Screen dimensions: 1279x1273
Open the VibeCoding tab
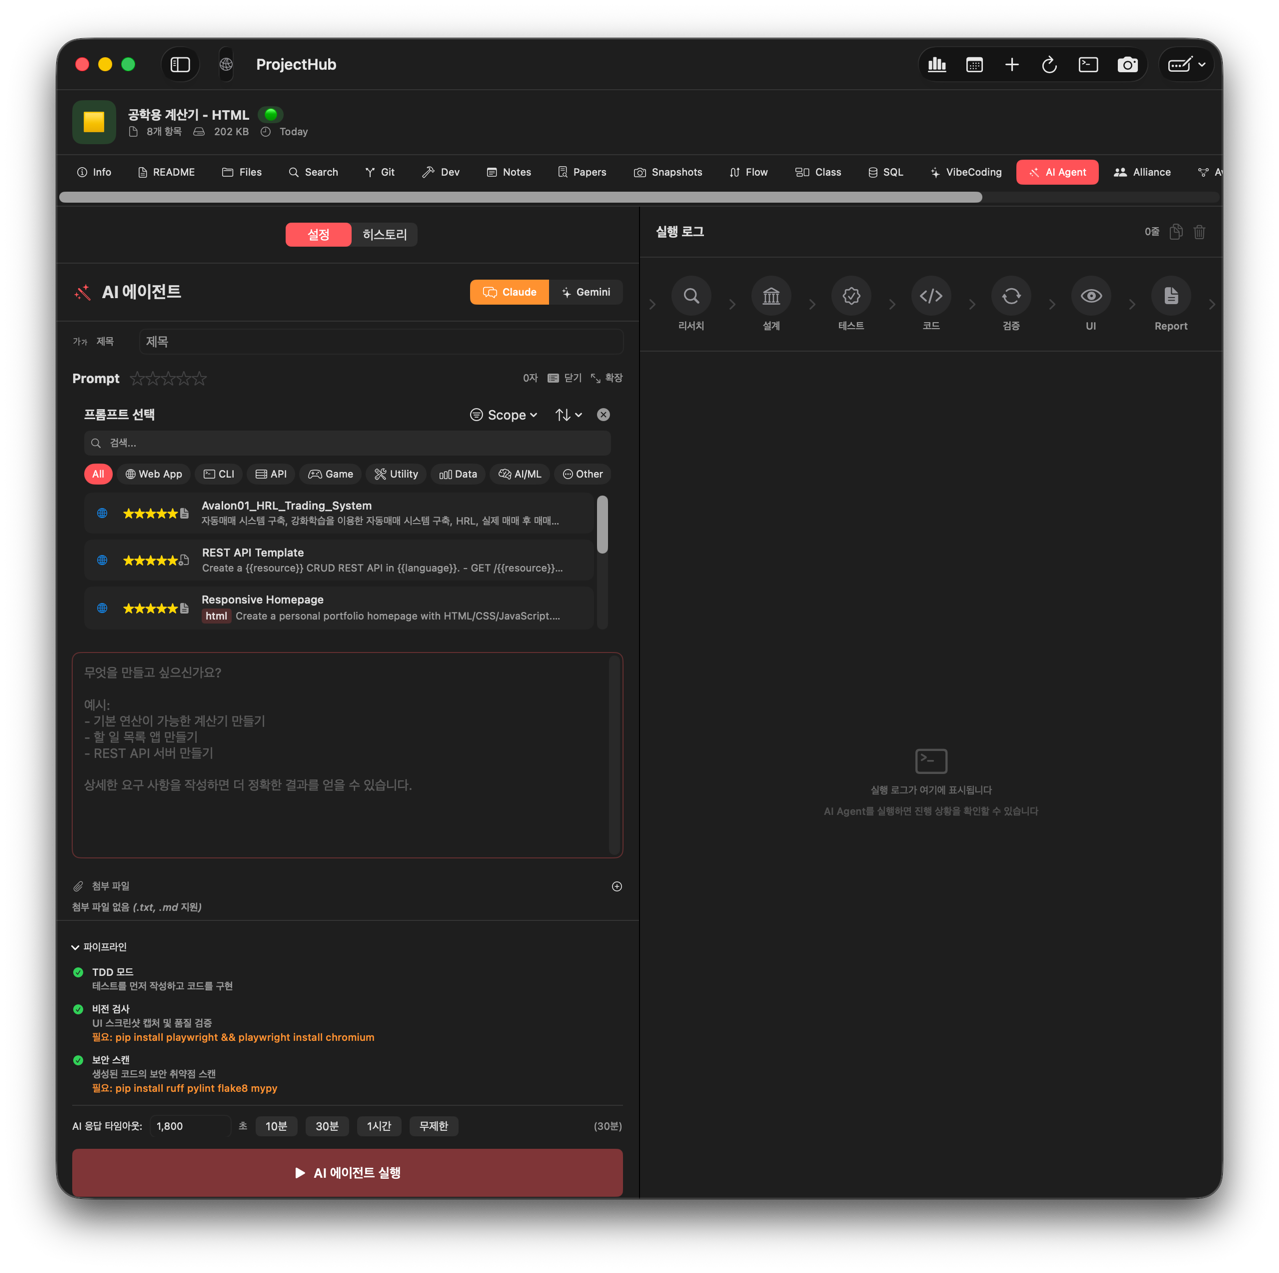pyautogui.click(x=965, y=172)
